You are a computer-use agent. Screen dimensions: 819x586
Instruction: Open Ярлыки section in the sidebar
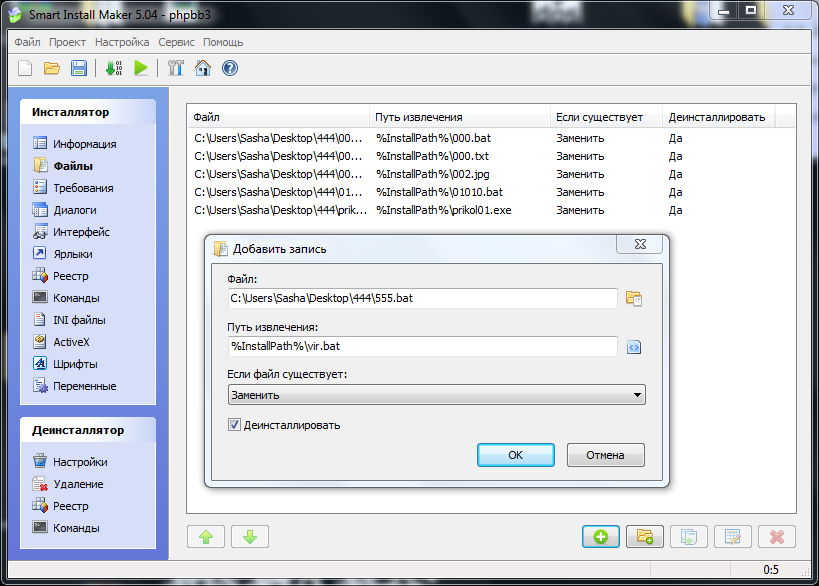tap(63, 254)
